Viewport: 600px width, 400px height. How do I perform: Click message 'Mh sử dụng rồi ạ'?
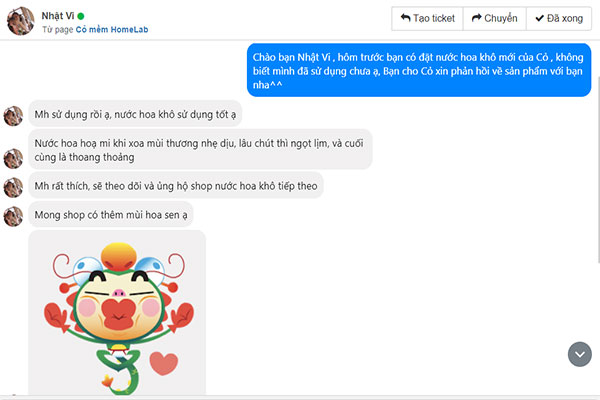(x=135, y=114)
